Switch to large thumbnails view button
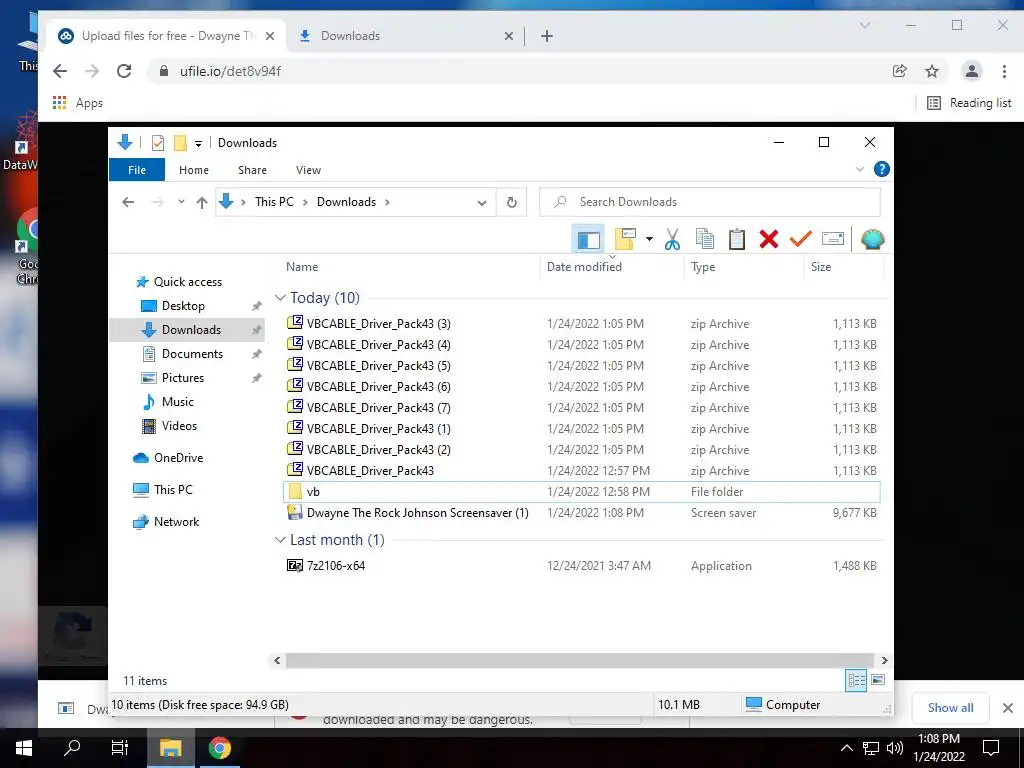Screen dimensions: 1024x768 (878, 680)
